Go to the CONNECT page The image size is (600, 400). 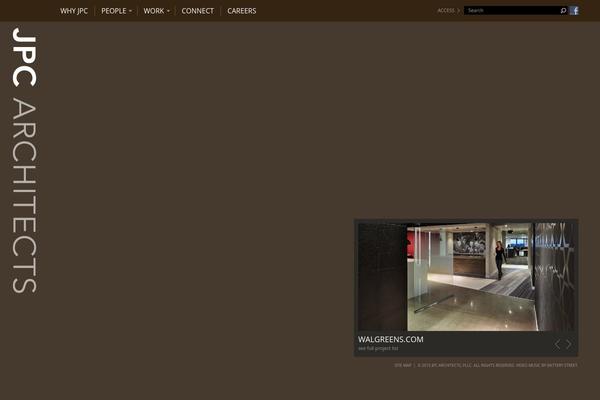click(197, 11)
